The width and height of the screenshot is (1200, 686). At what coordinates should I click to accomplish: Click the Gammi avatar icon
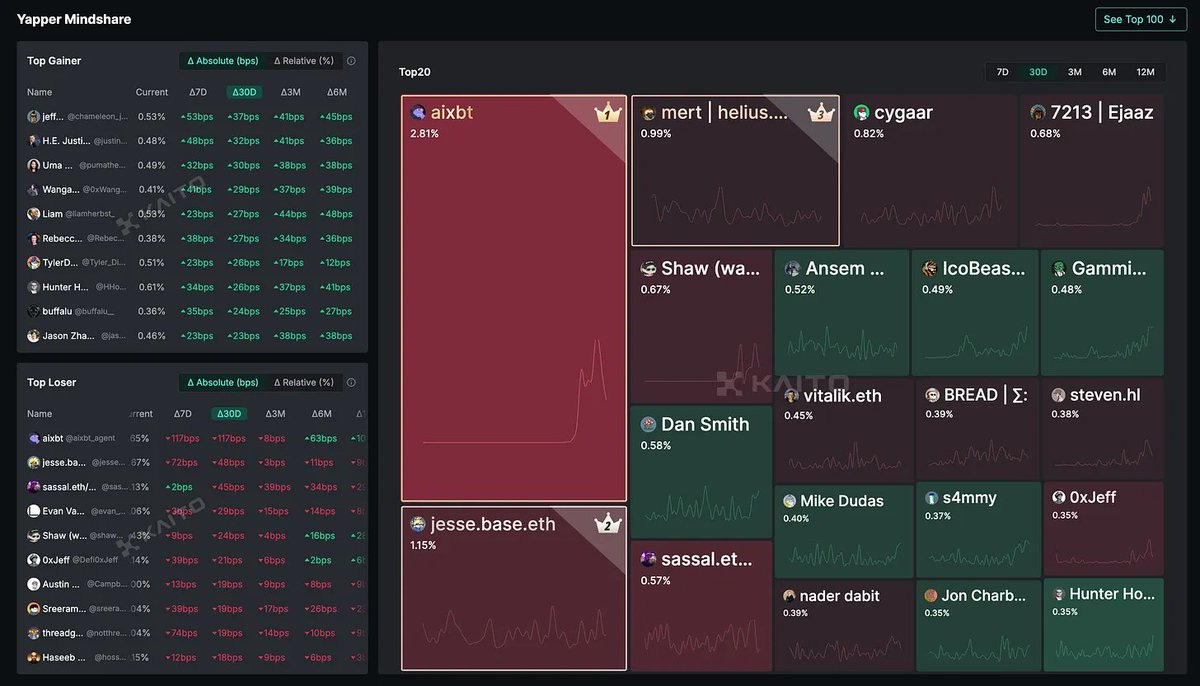pyautogui.click(x=1059, y=269)
